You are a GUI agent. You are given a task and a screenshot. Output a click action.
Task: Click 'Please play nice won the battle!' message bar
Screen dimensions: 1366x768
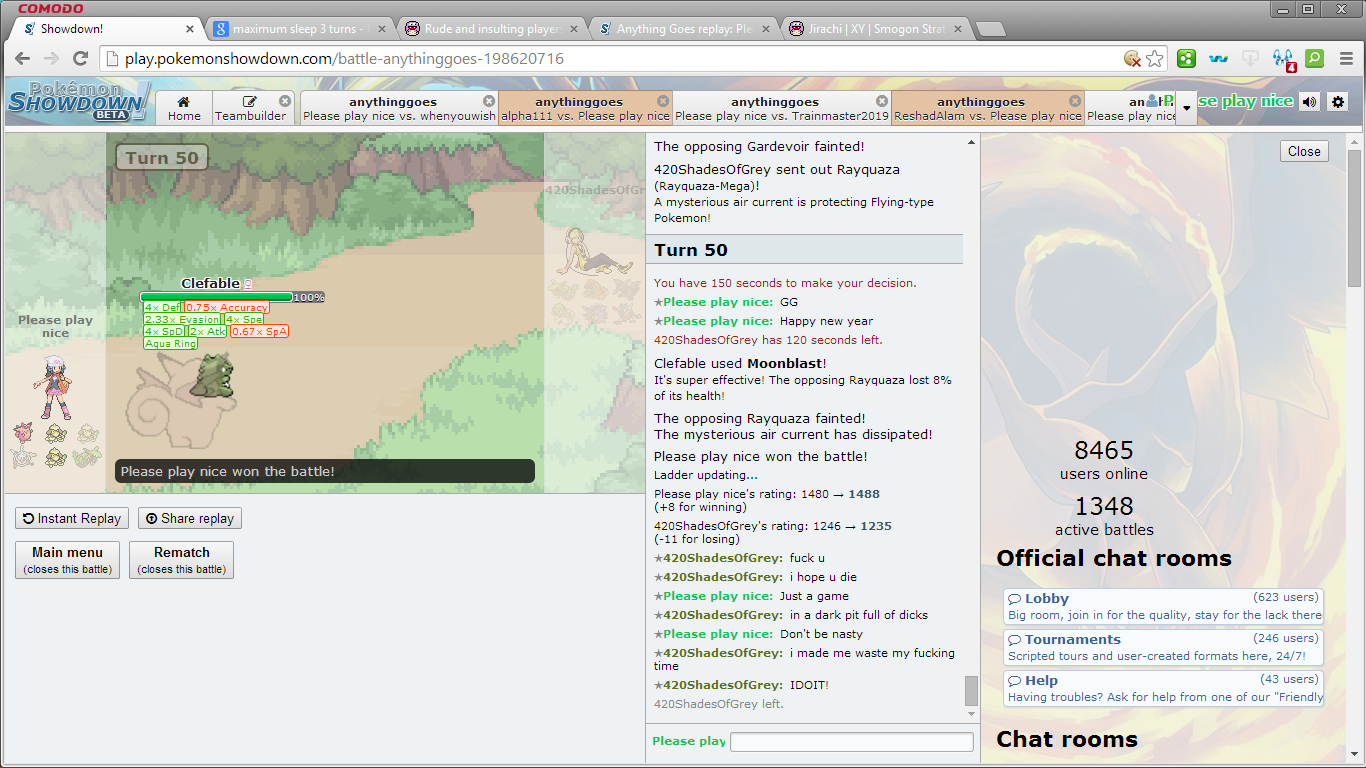tap(325, 472)
